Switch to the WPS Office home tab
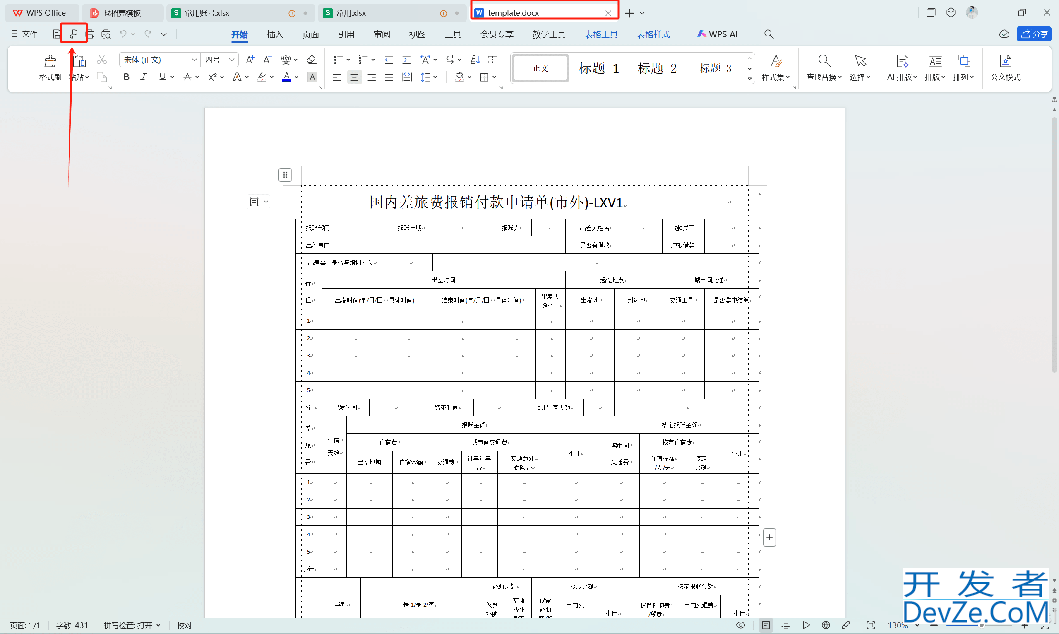This screenshot has width=1059, height=634. [x=40, y=13]
